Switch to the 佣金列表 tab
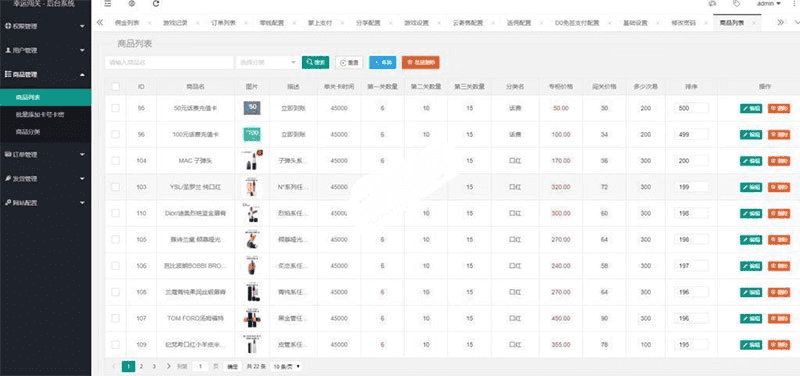 point(126,23)
